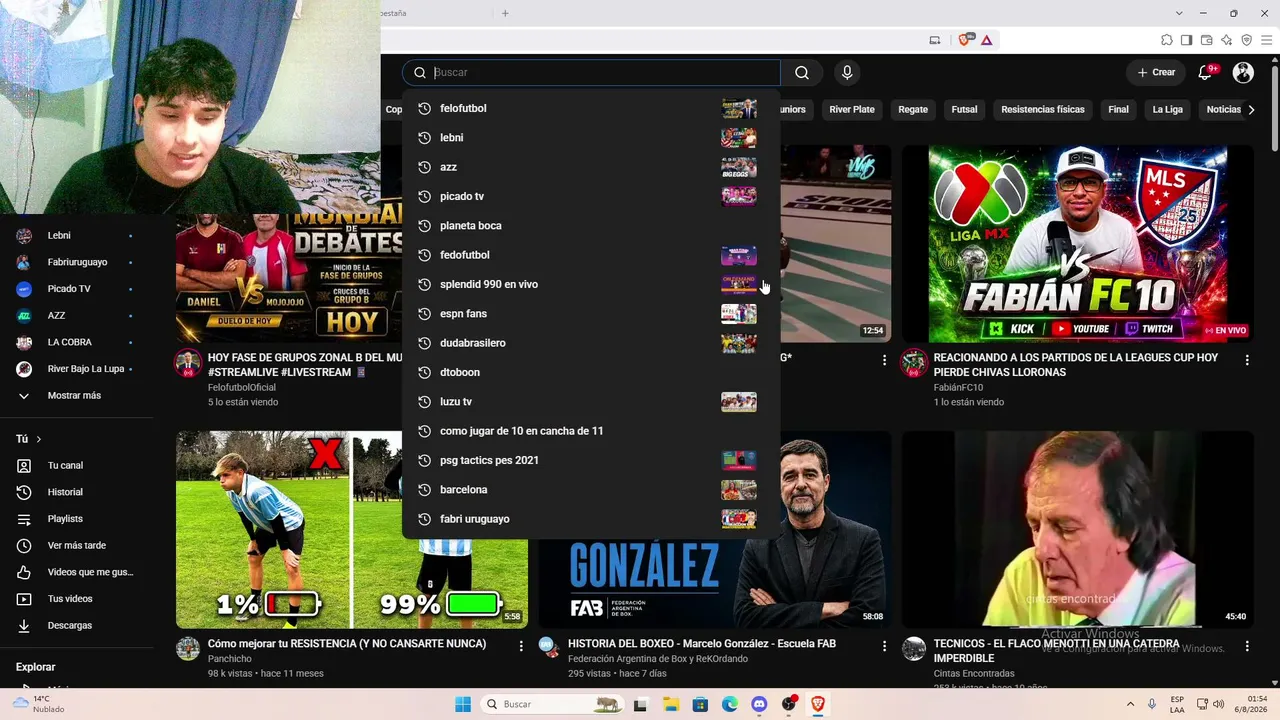Image resolution: width=1280 pixels, height=720 pixels.
Task: Choose the espn fans search suggestion
Action: click(x=591, y=313)
